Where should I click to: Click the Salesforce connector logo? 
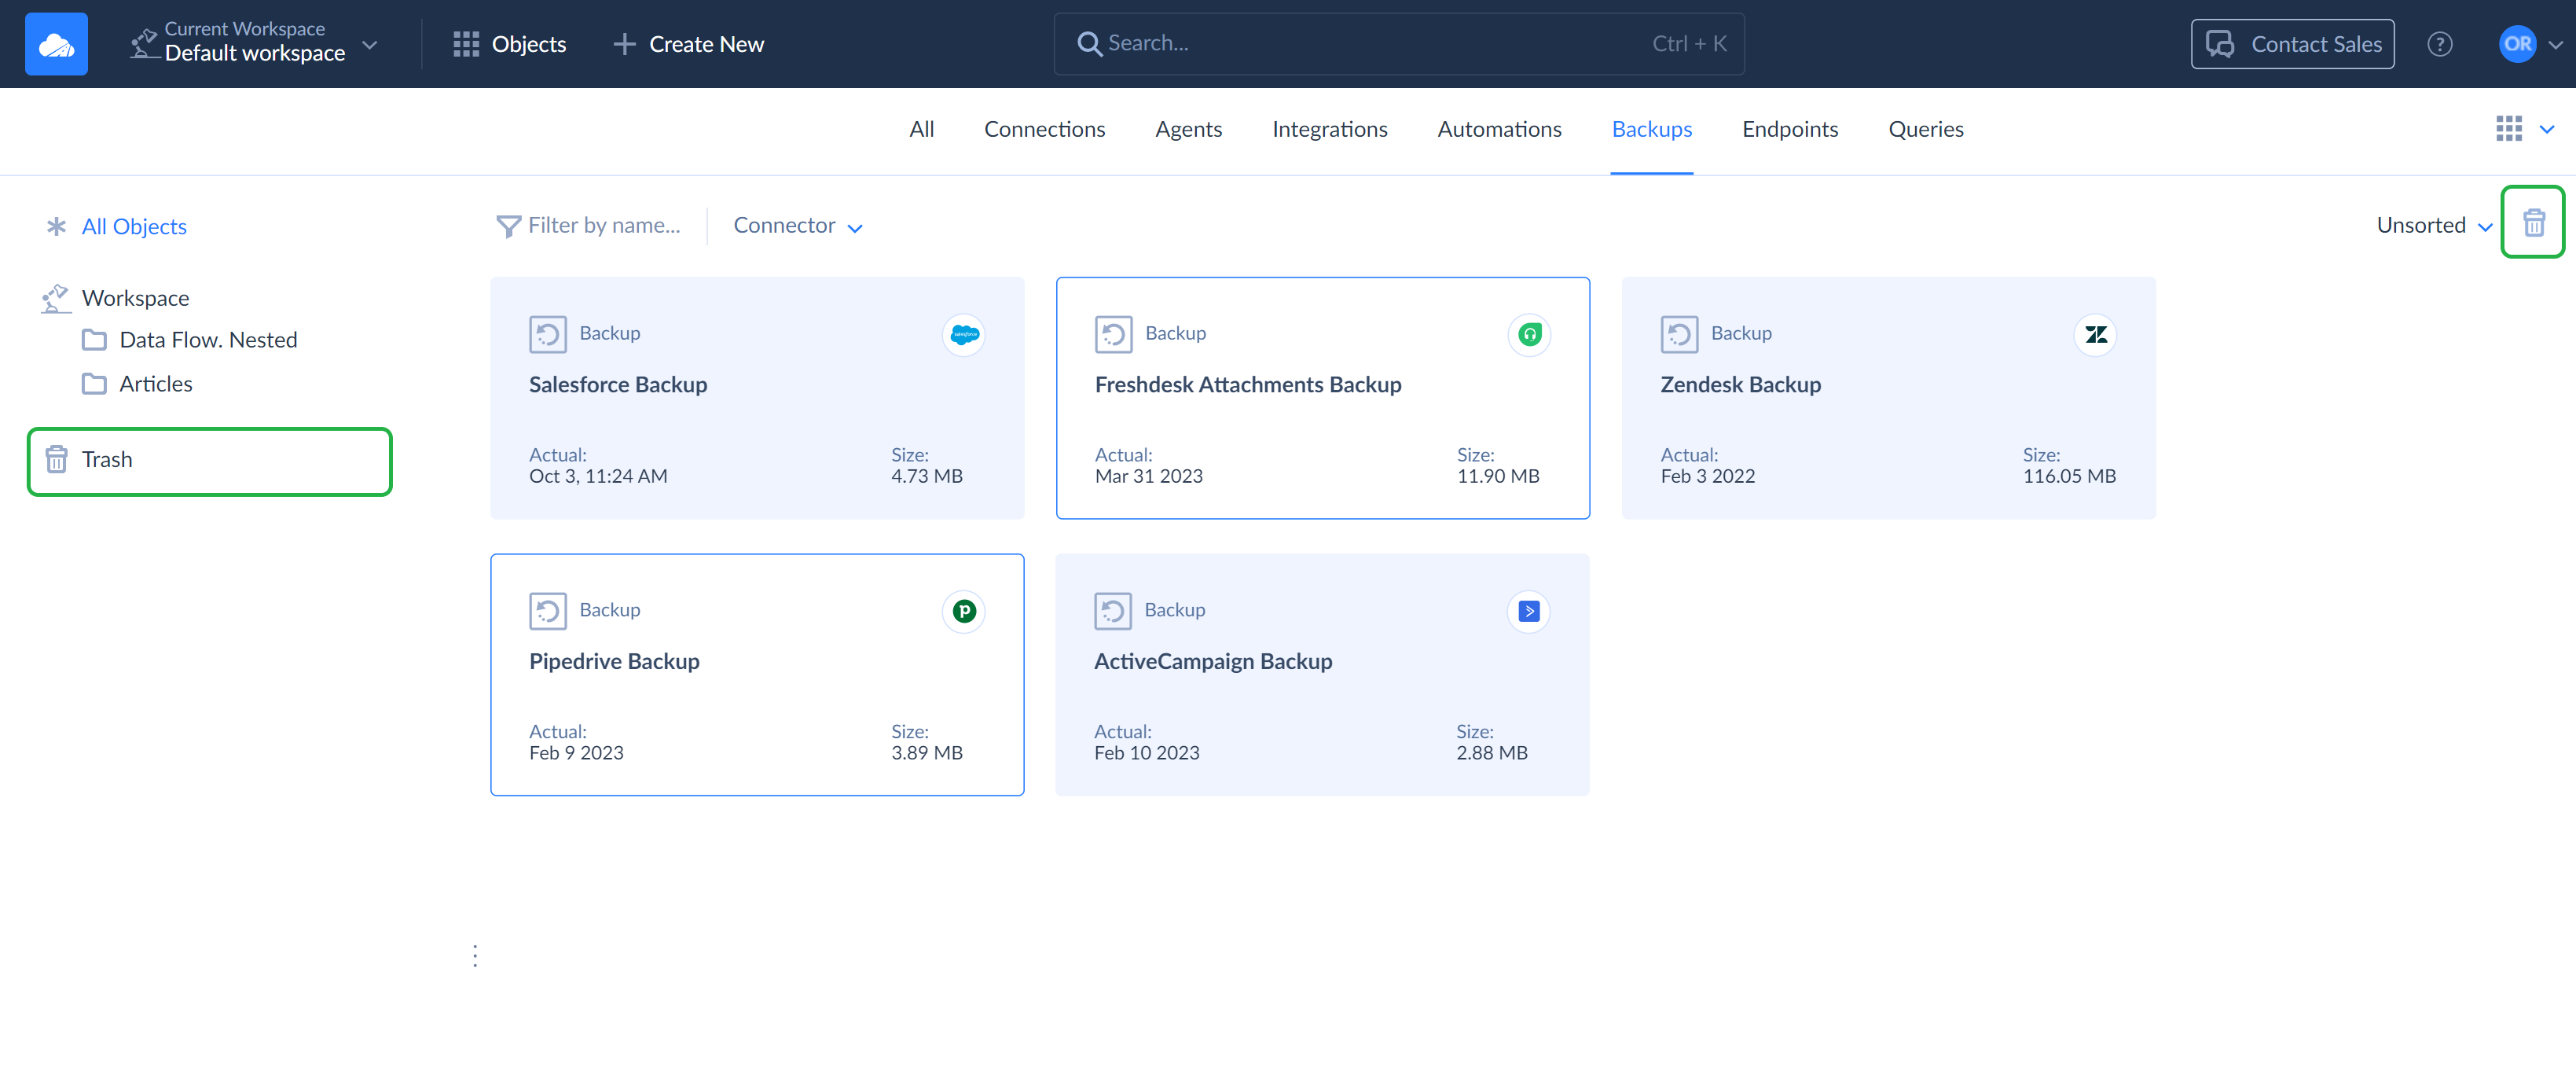pos(964,335)
